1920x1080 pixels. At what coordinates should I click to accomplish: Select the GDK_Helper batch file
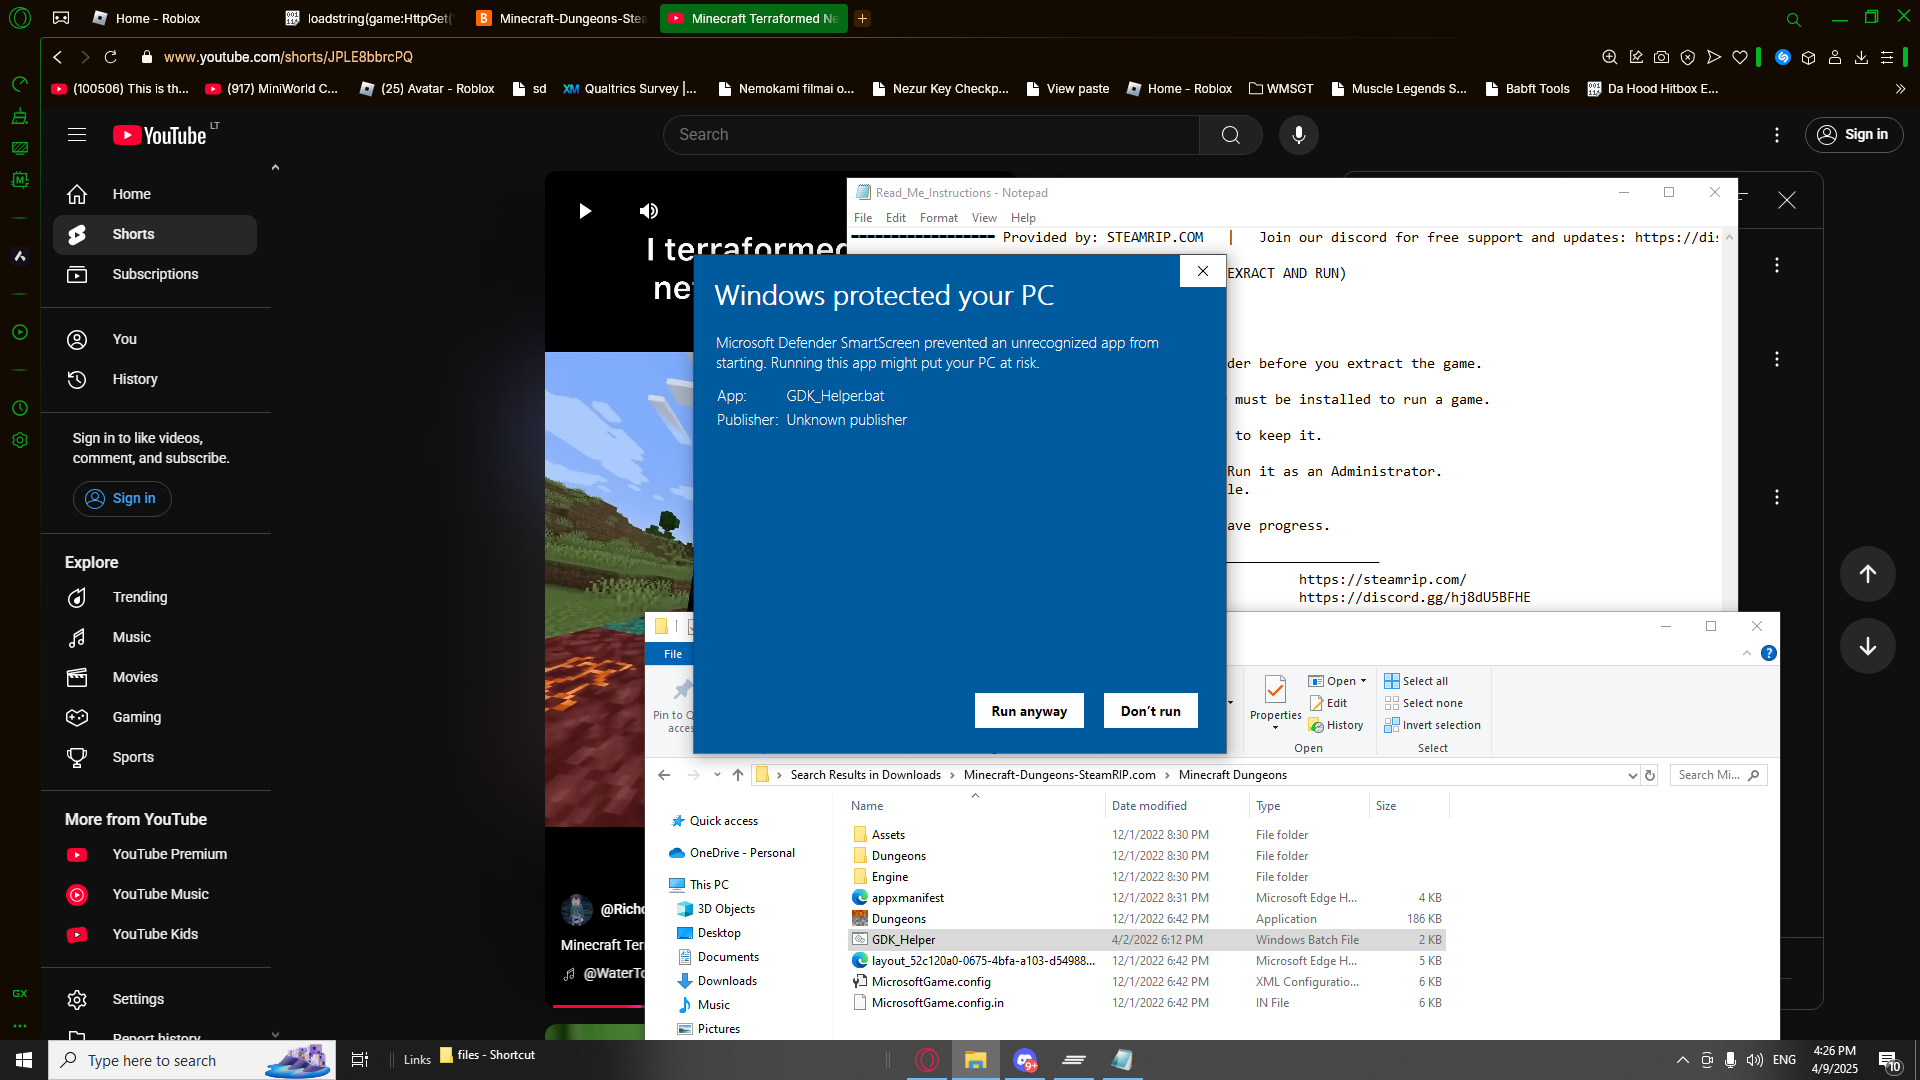point(1147,940)
